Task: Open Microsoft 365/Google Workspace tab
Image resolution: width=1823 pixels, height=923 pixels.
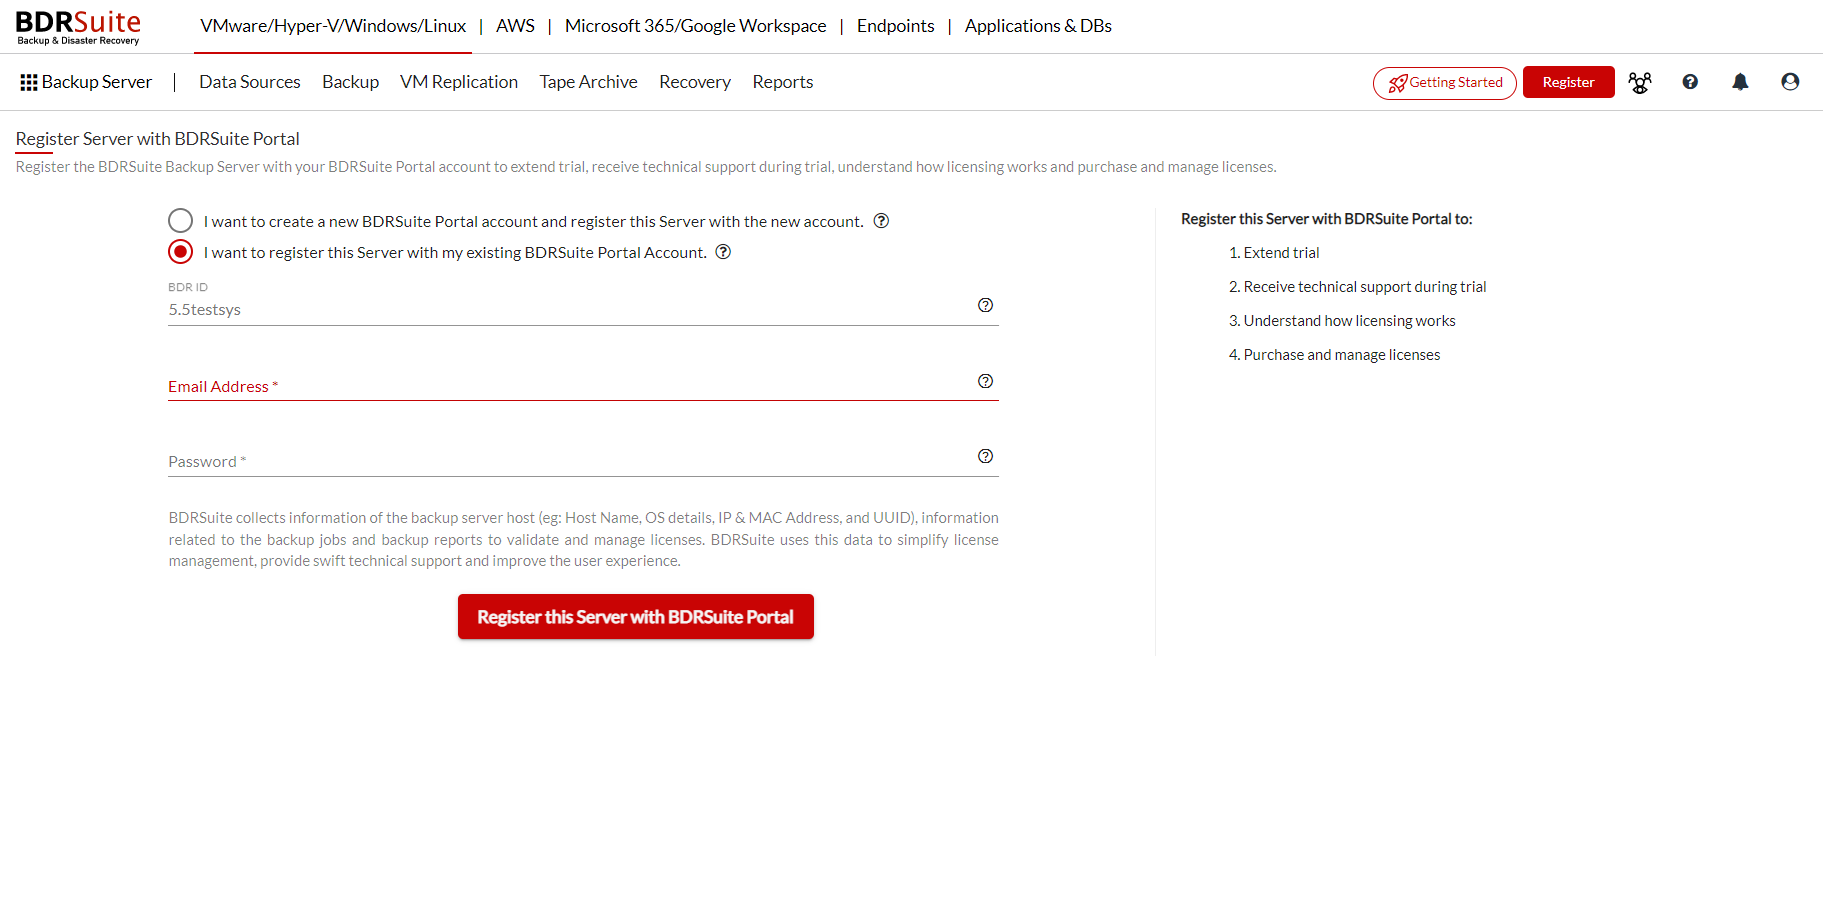Action: click(696, 26)
